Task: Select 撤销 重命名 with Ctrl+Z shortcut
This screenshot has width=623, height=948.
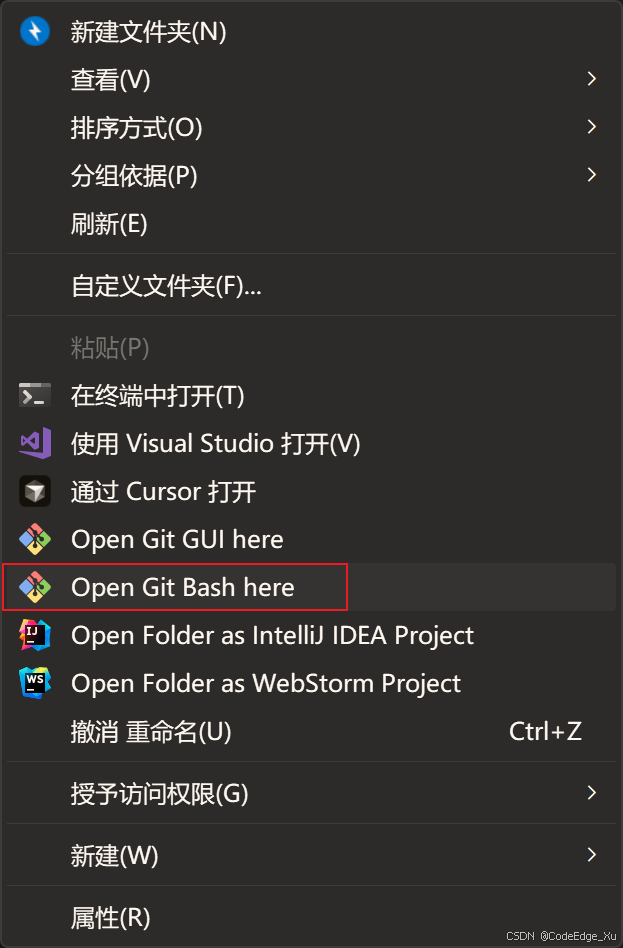Action: (150, 731)
